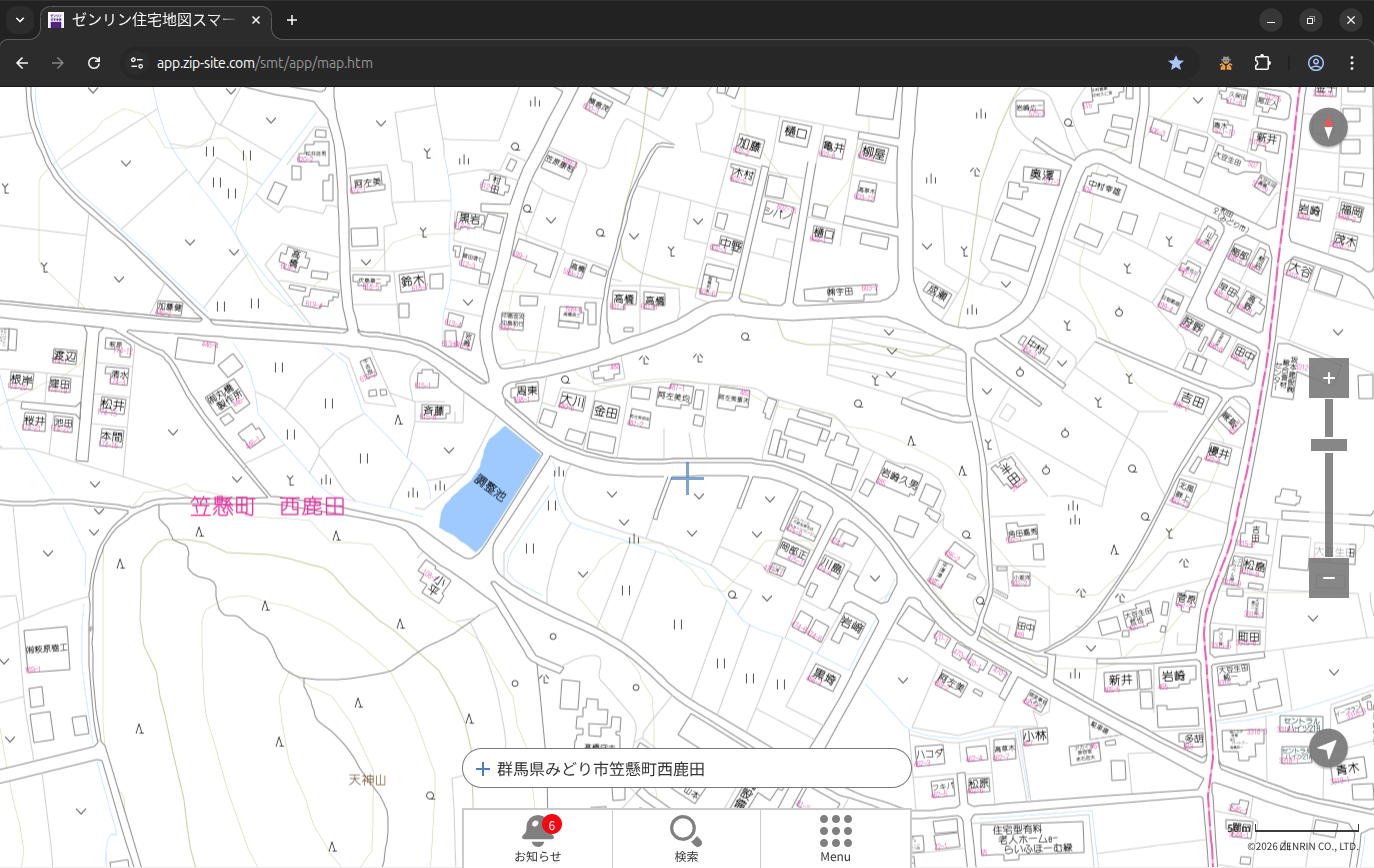Bookmark this page with the star icon
The image size is (1374, 868).
(x=1176, y=63)
